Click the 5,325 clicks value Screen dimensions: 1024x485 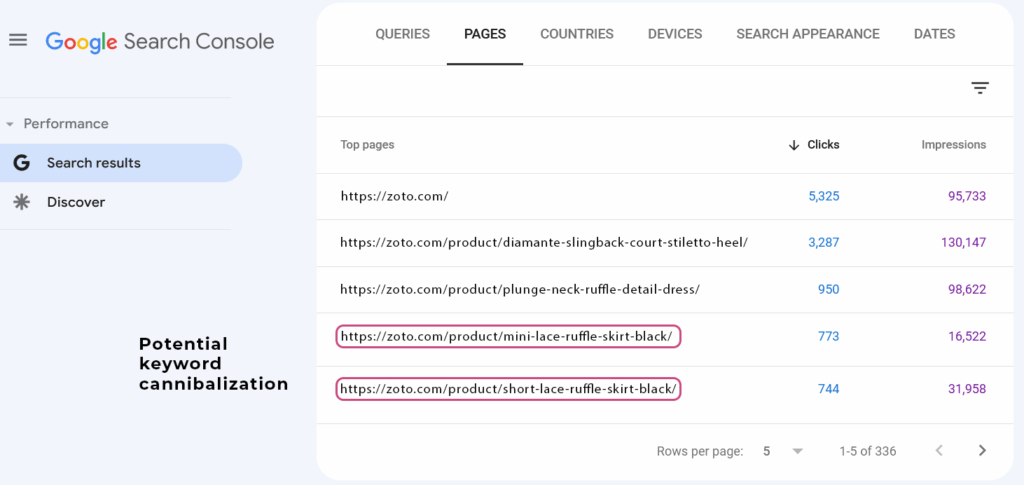point(824,196)
